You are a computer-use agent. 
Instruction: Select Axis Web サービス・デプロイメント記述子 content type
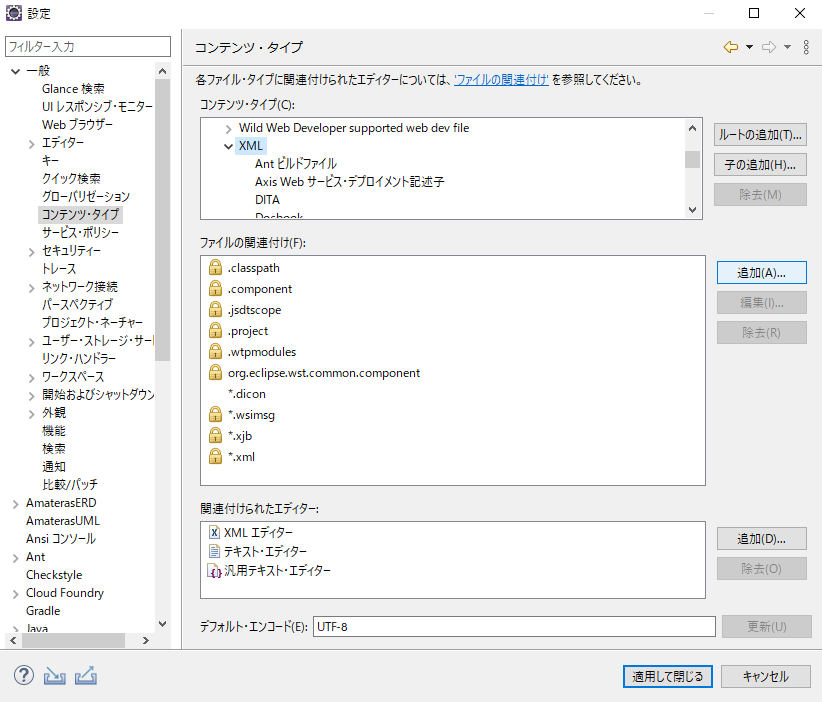pos(350,182)
